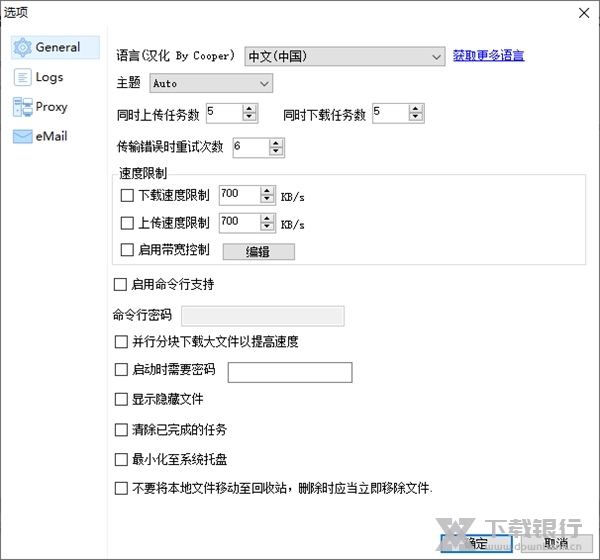The width and height of the screenshot is (600, 560).
Task: Check 最小化至系统托盘 option
Action: (x=121, y=459)
